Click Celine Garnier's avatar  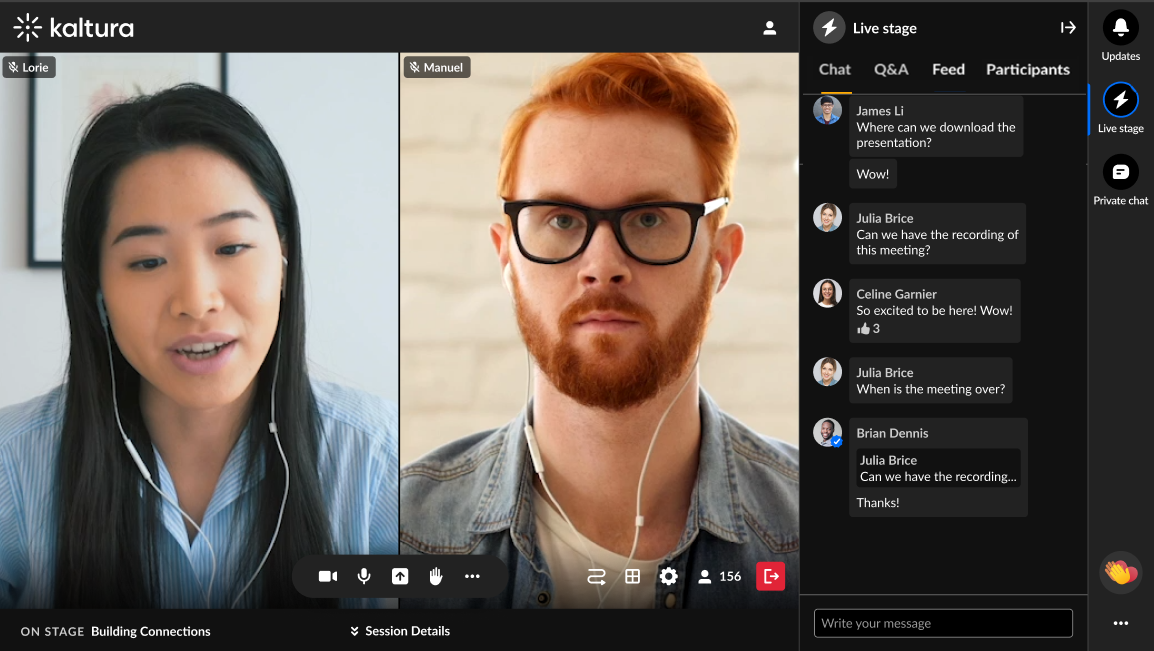point(827,293)
